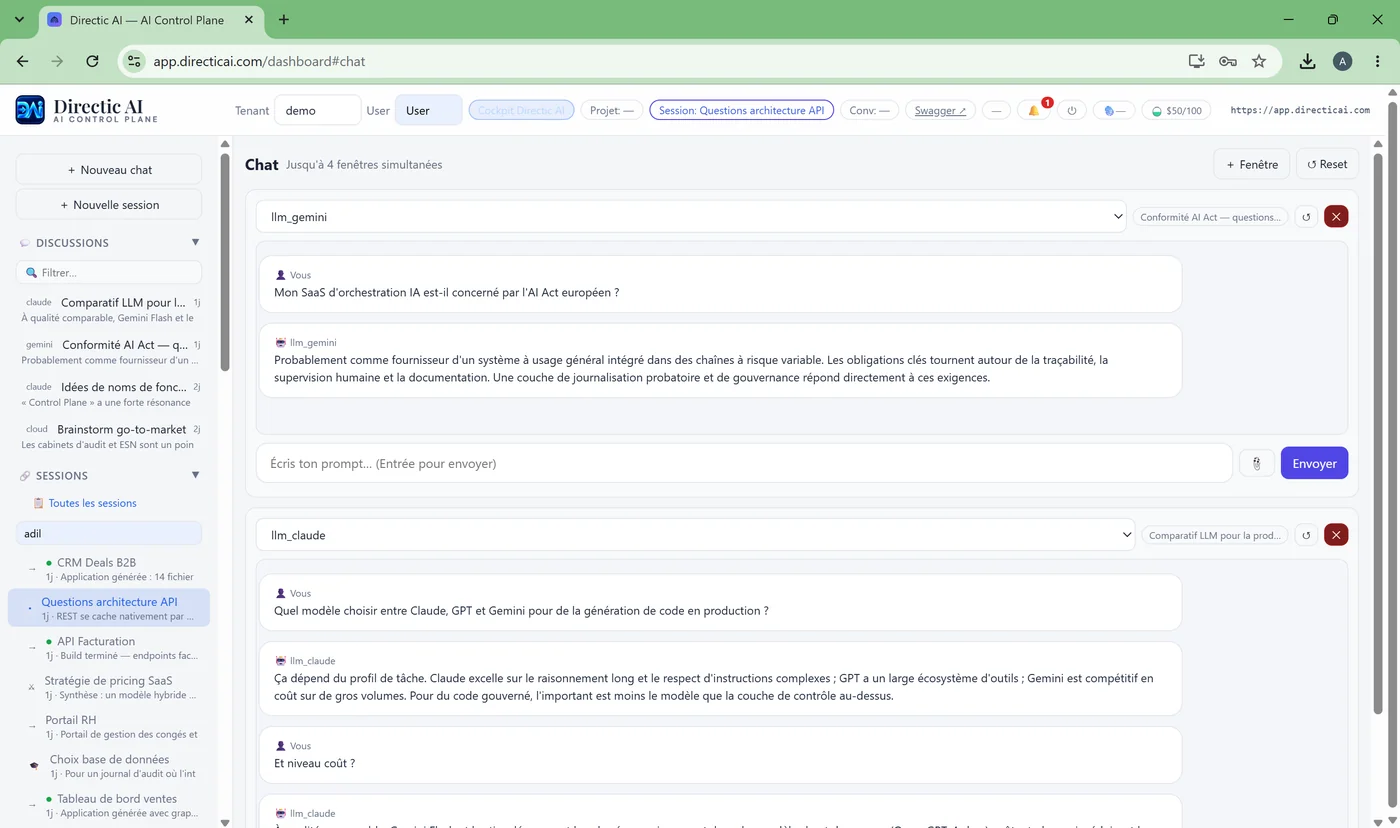Click the attach file icon next to Envoyer
This screenshot has width=1400, height=828.
(x=1257, y=463)
